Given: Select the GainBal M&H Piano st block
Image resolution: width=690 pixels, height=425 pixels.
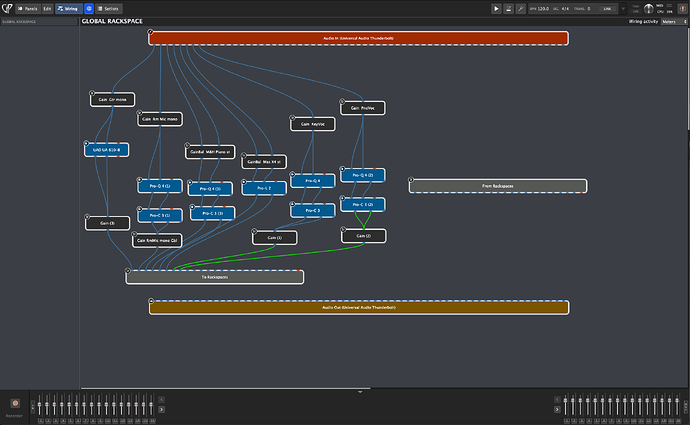Looking at the screenshot, I should (x=210, y=152).
